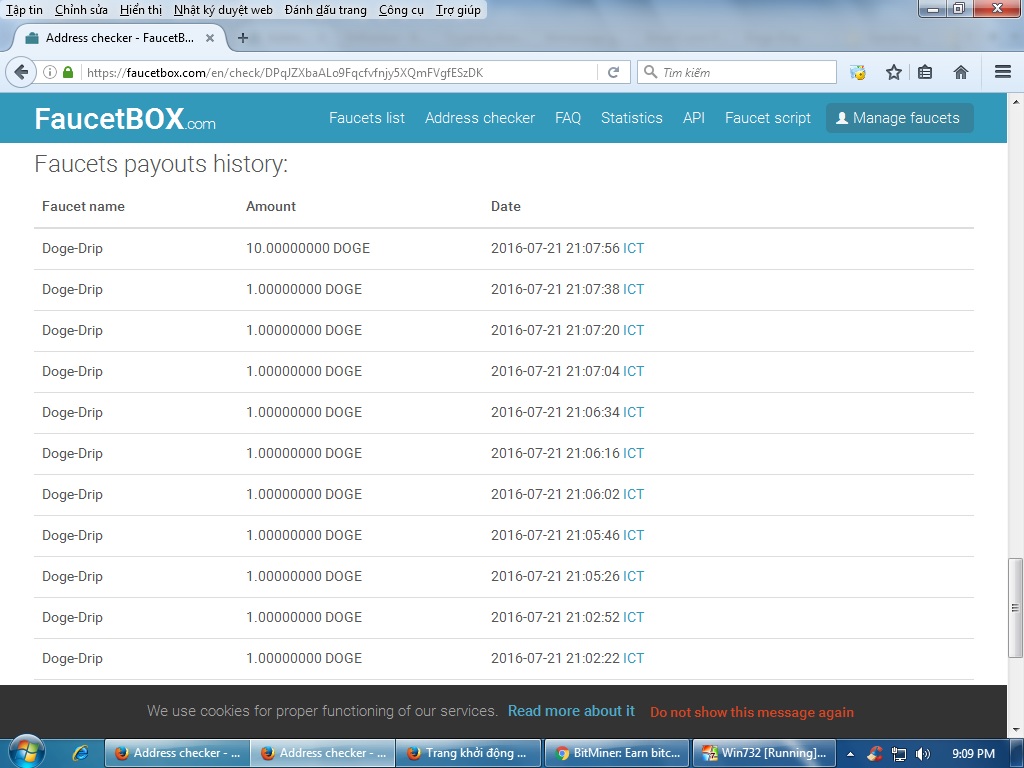Open the API page
Image resolution: width=1024 pixels, height=768 pixels.
click(x=694, y=118)
